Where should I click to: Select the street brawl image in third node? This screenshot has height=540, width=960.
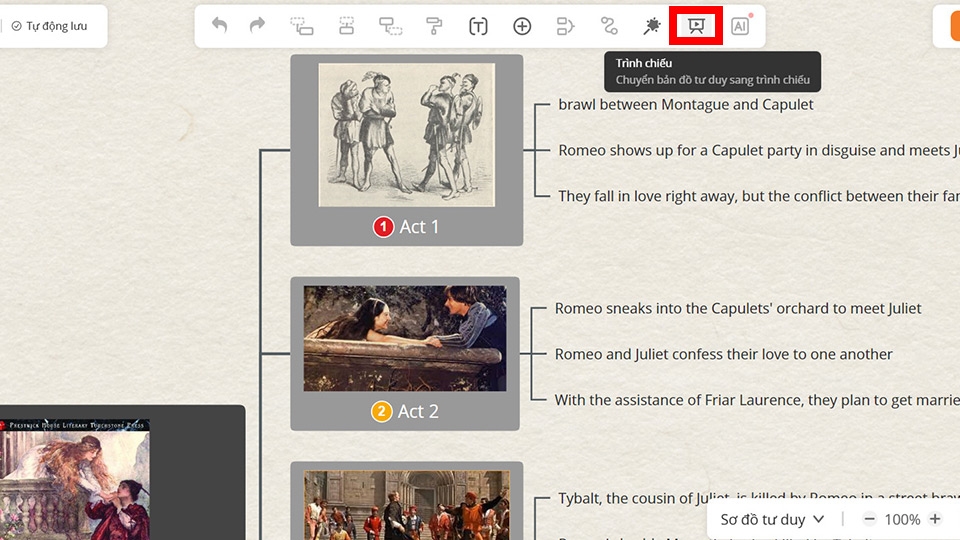pos(407,505)
